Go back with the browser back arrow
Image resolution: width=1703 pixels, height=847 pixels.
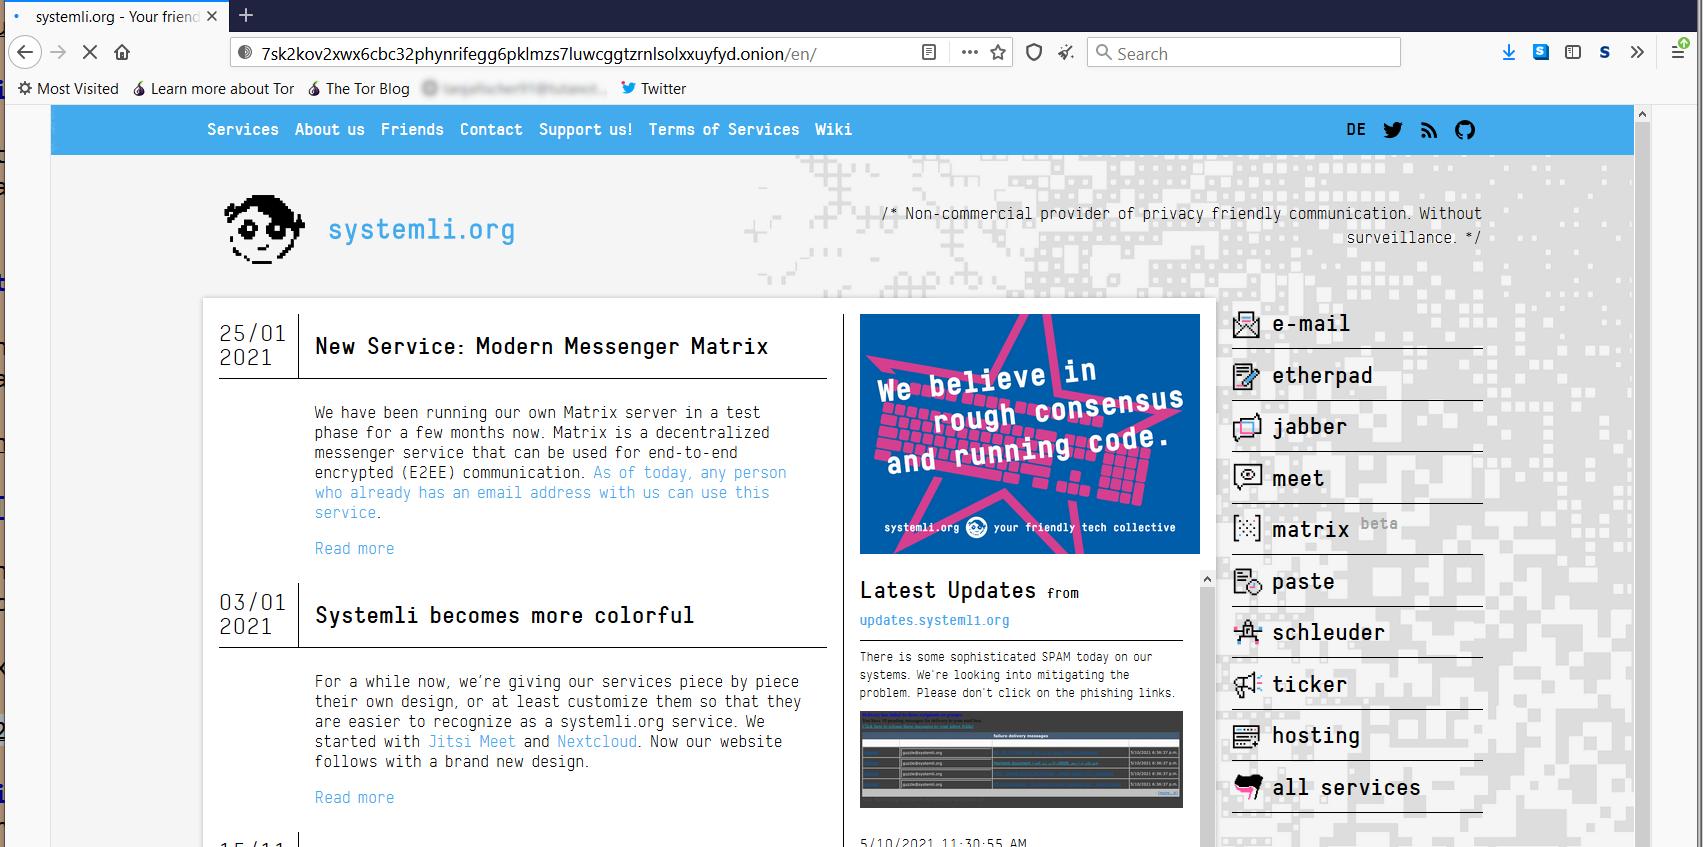(x=25, y=52)
